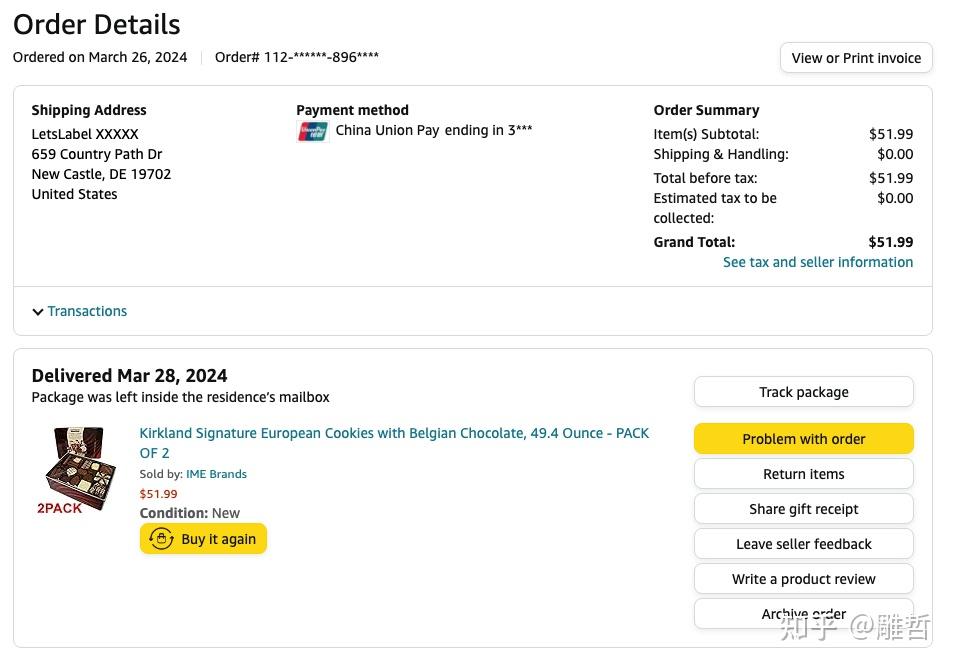Open the Kirkland Signature European Cookies product link

394,433
